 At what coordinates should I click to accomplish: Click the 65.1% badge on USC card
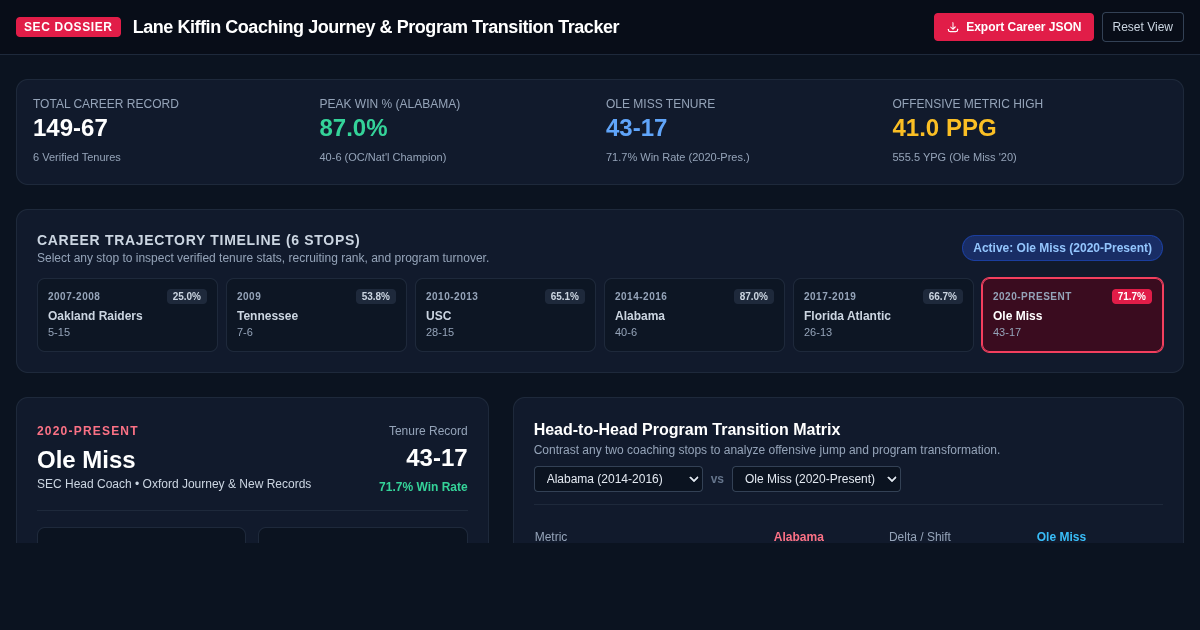[x=565, y=297]
